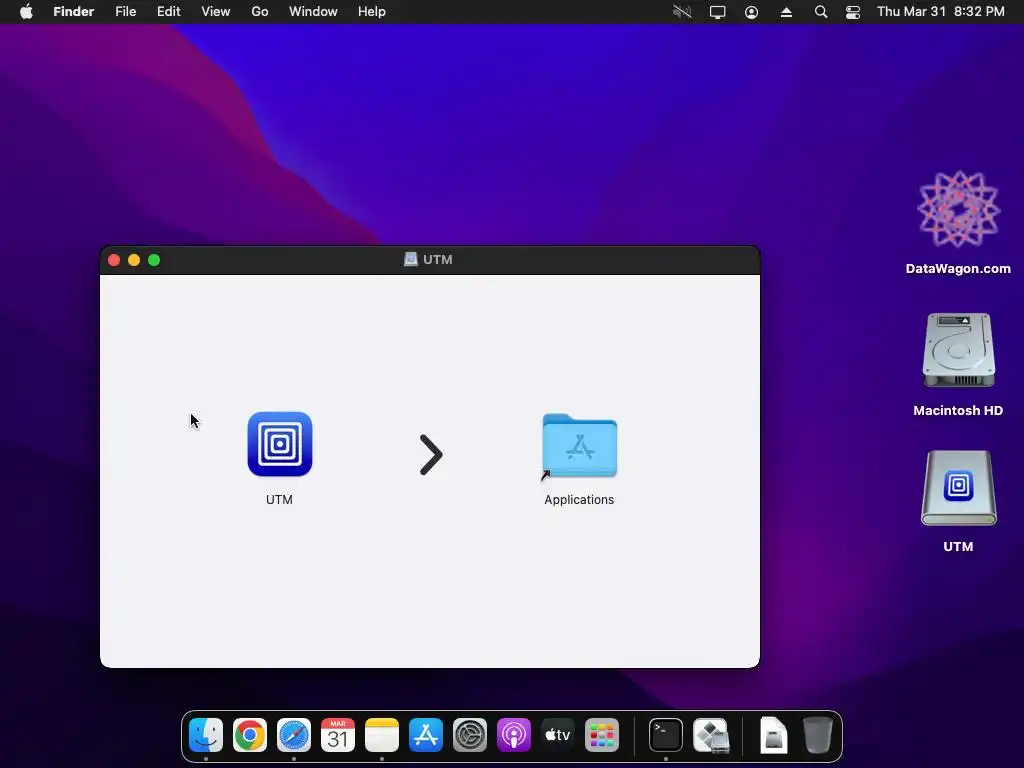Click the DataWagon.com label on the desktop

point(958,268)
